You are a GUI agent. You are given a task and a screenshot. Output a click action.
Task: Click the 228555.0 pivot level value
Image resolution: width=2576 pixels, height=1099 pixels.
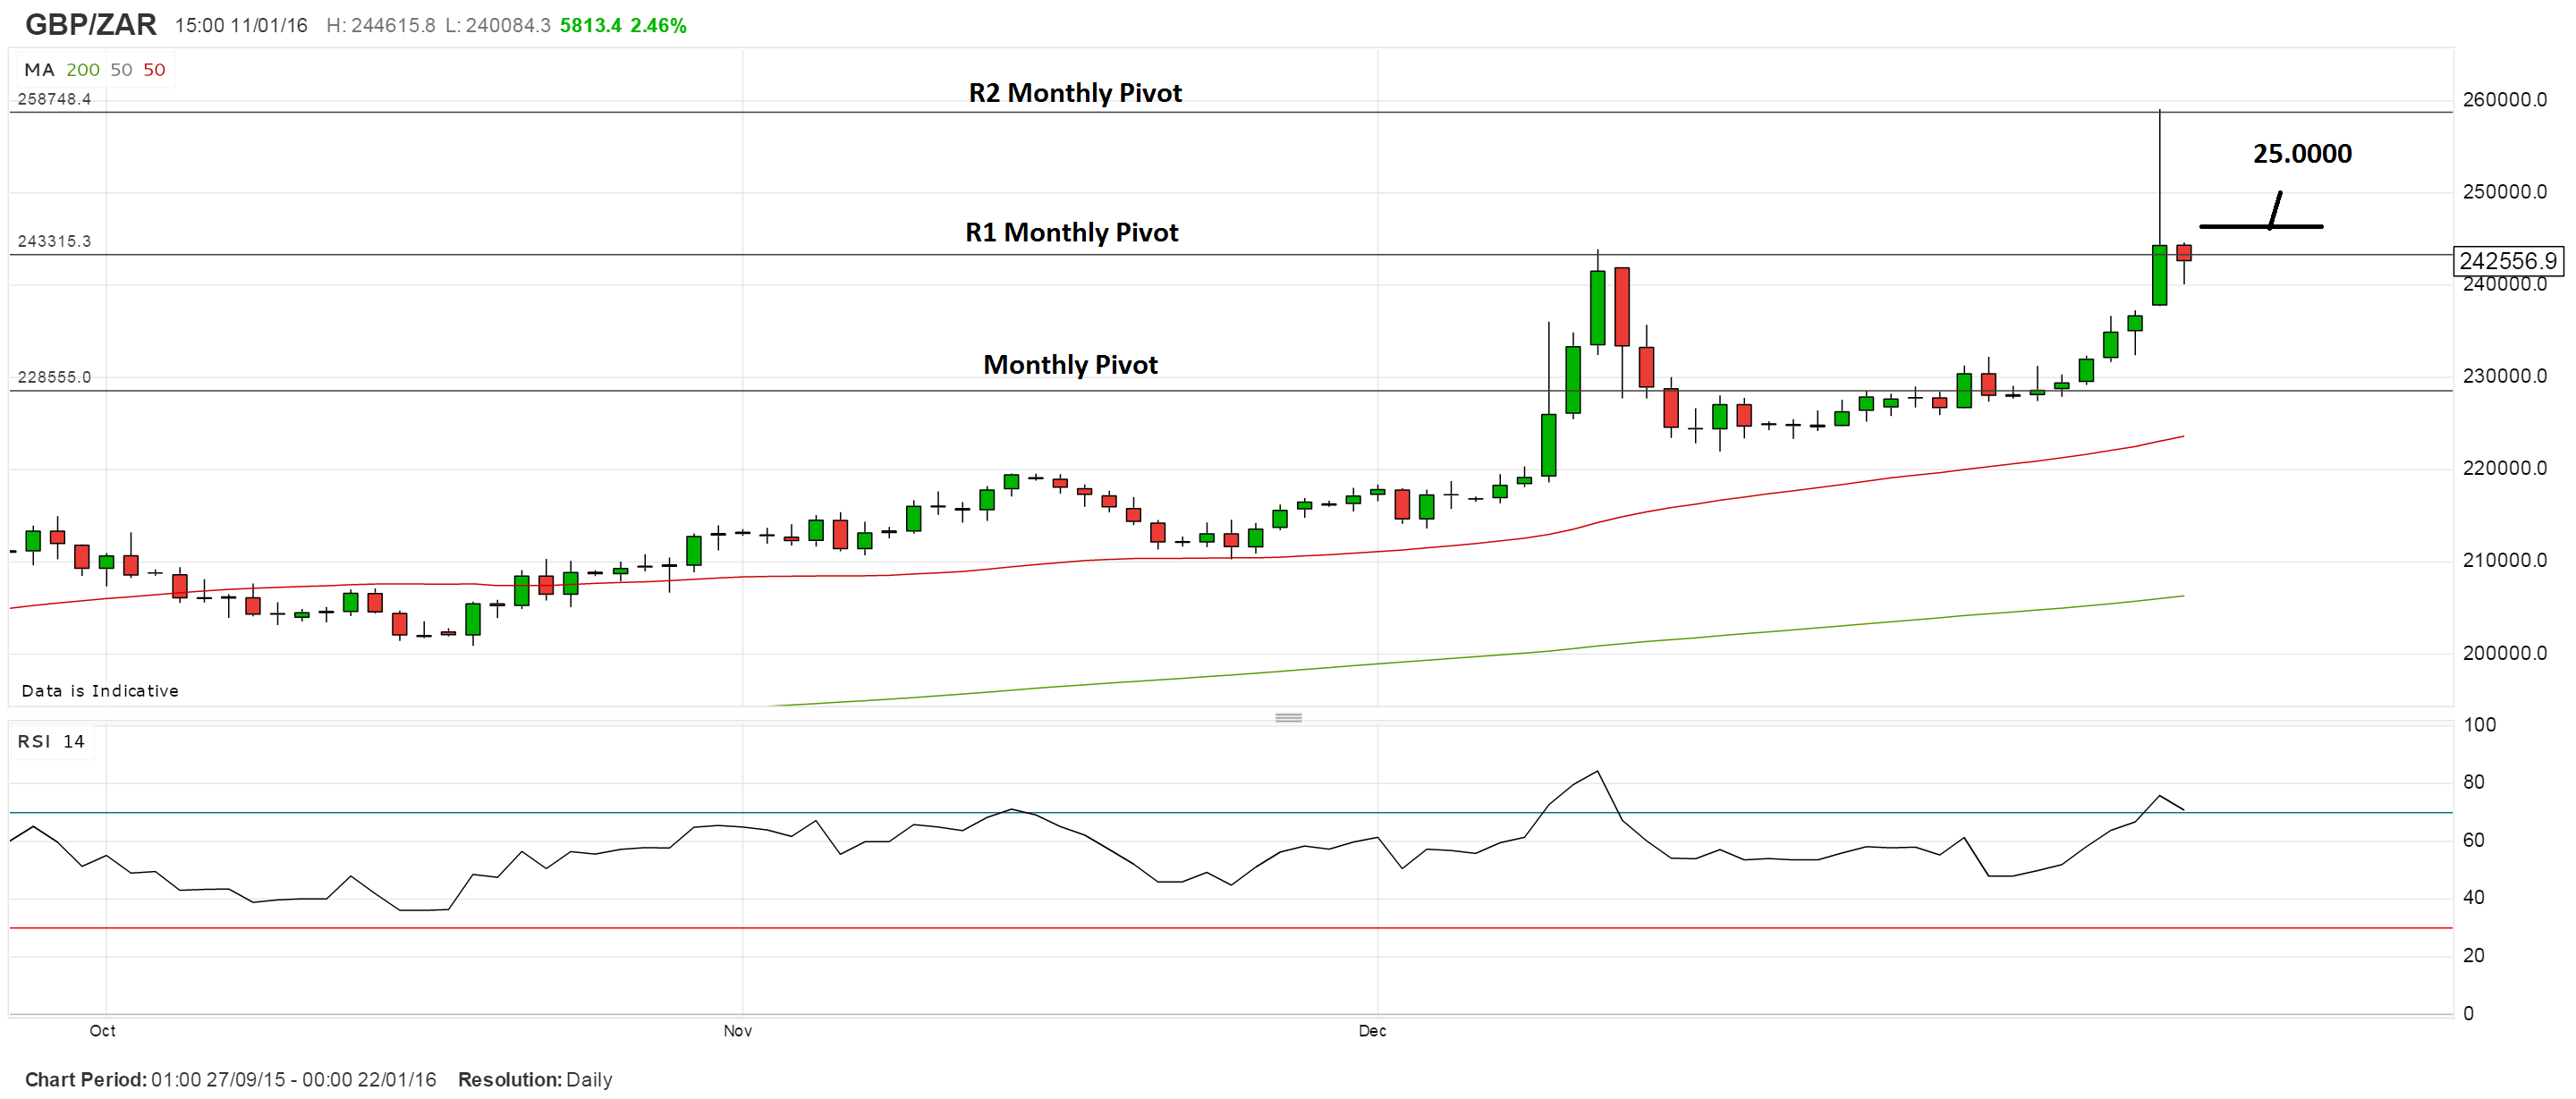pos(54,377)
